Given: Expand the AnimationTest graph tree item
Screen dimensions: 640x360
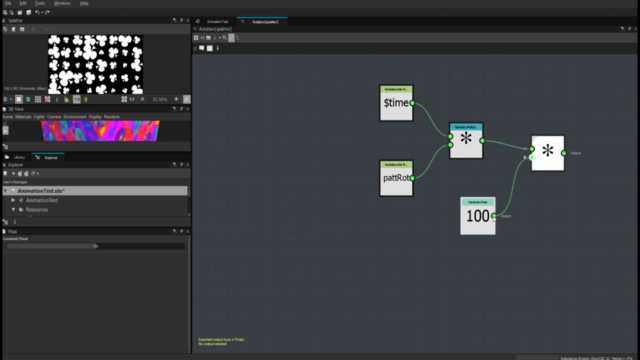Looking at the screenshot, I should tap(13, 200).
